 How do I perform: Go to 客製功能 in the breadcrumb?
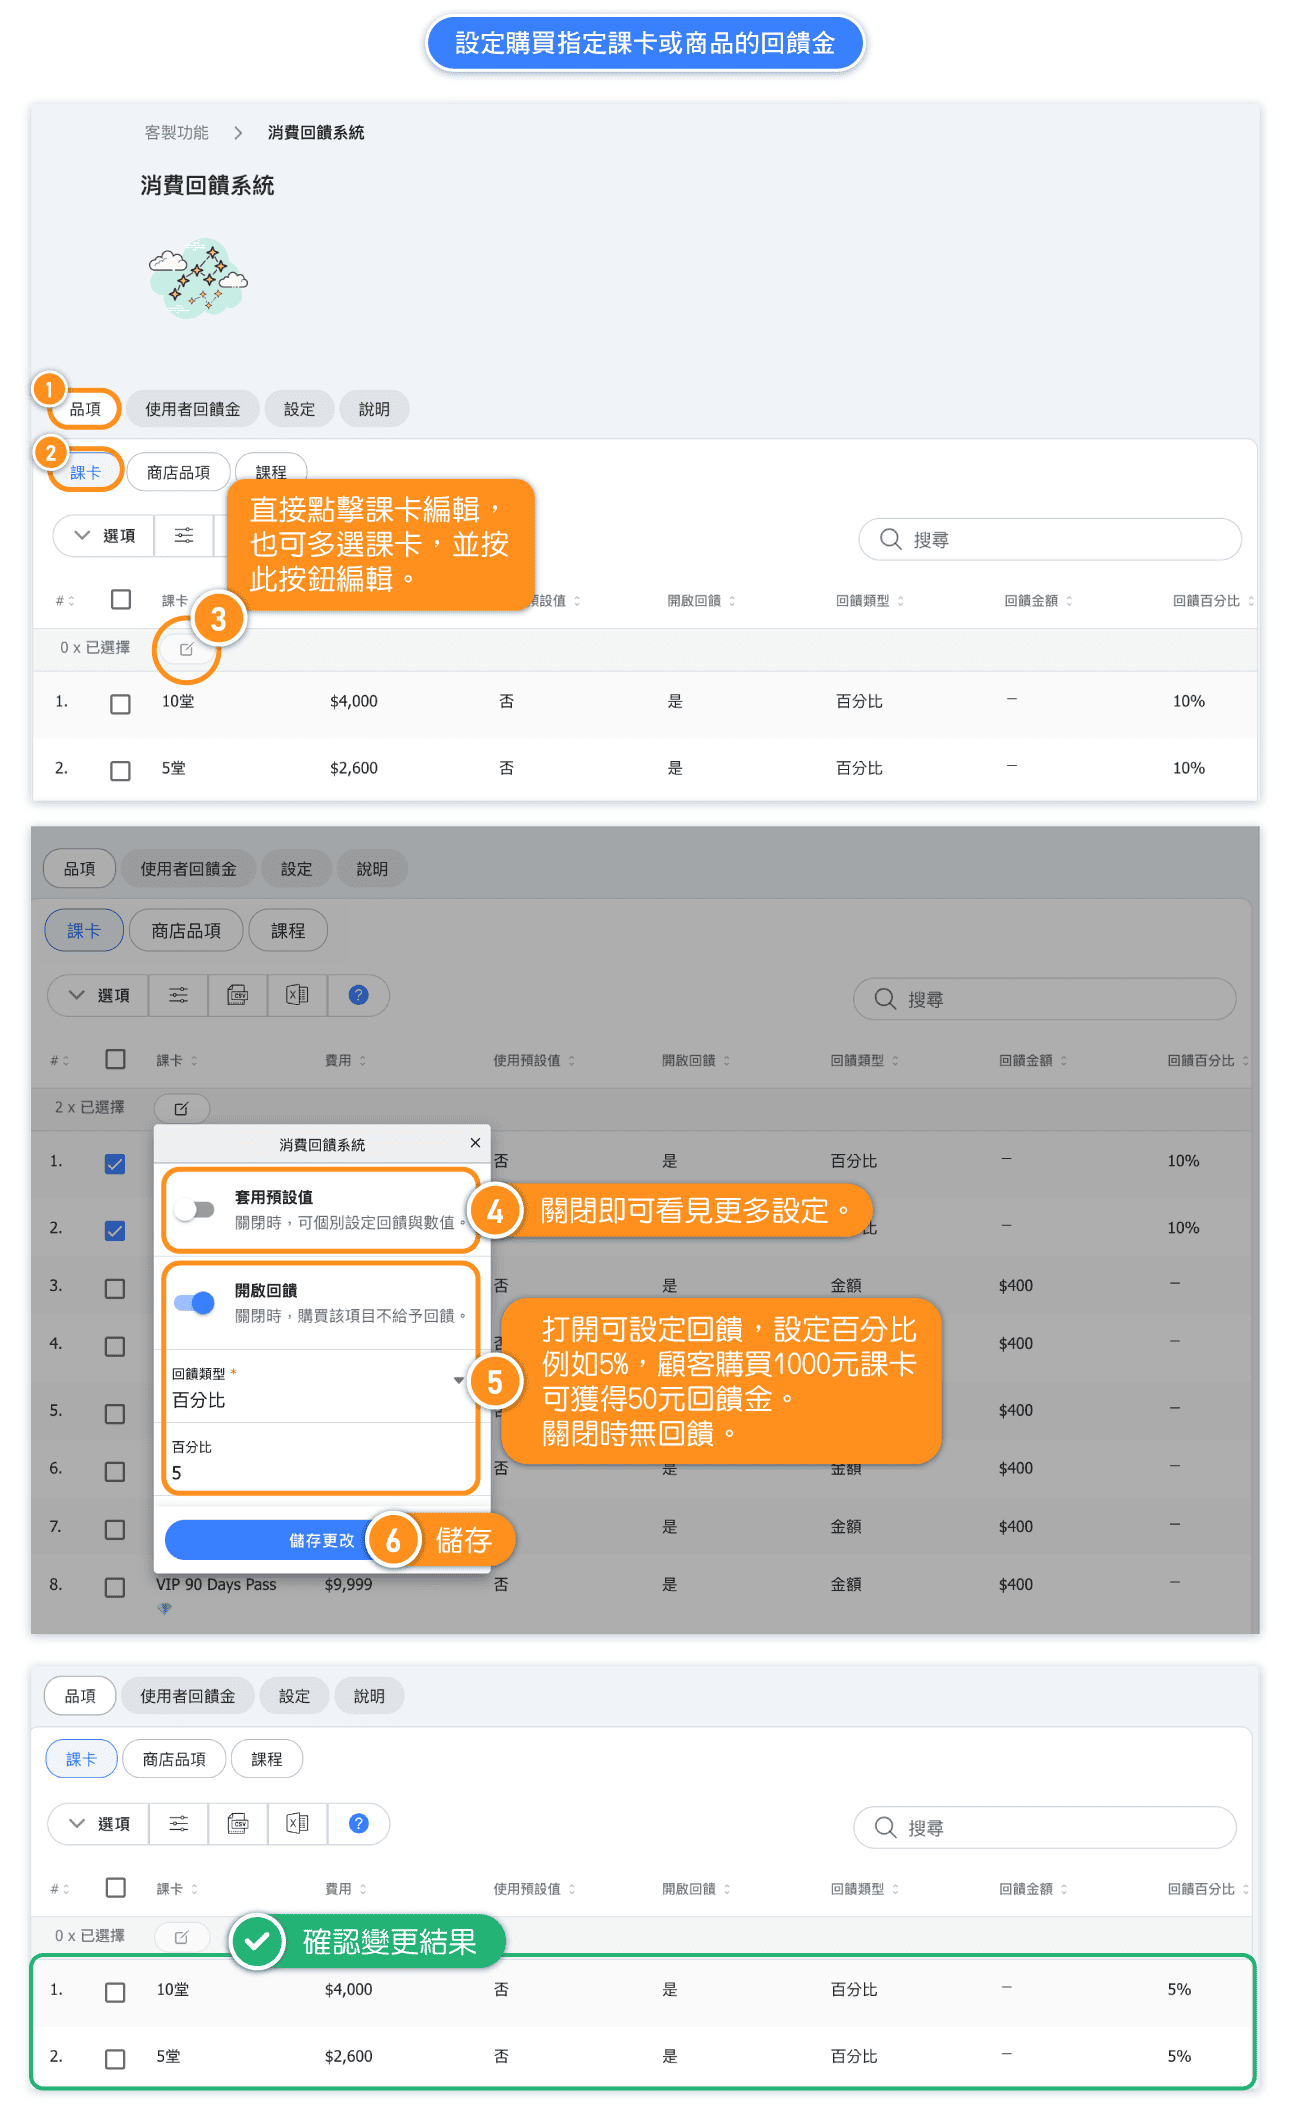pyautogui.click(x=176, y=133)
